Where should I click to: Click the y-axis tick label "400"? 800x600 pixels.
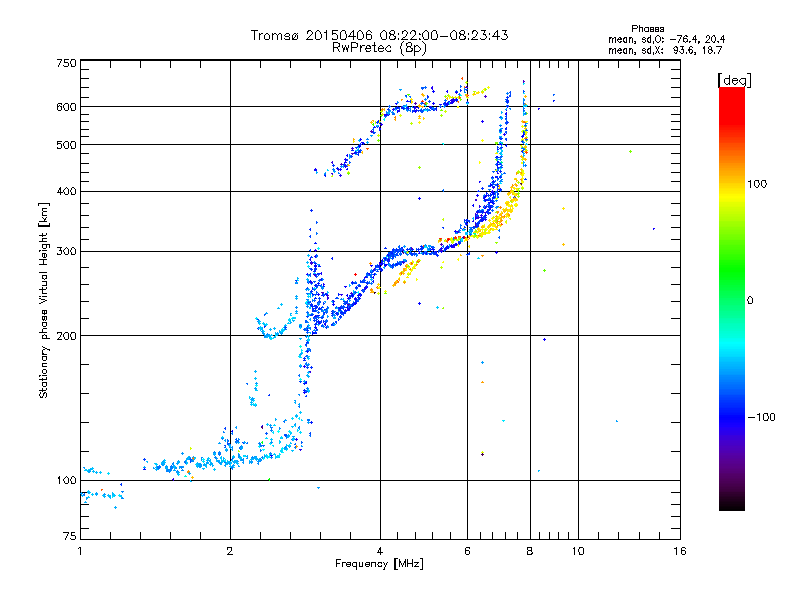click(66, 192)
